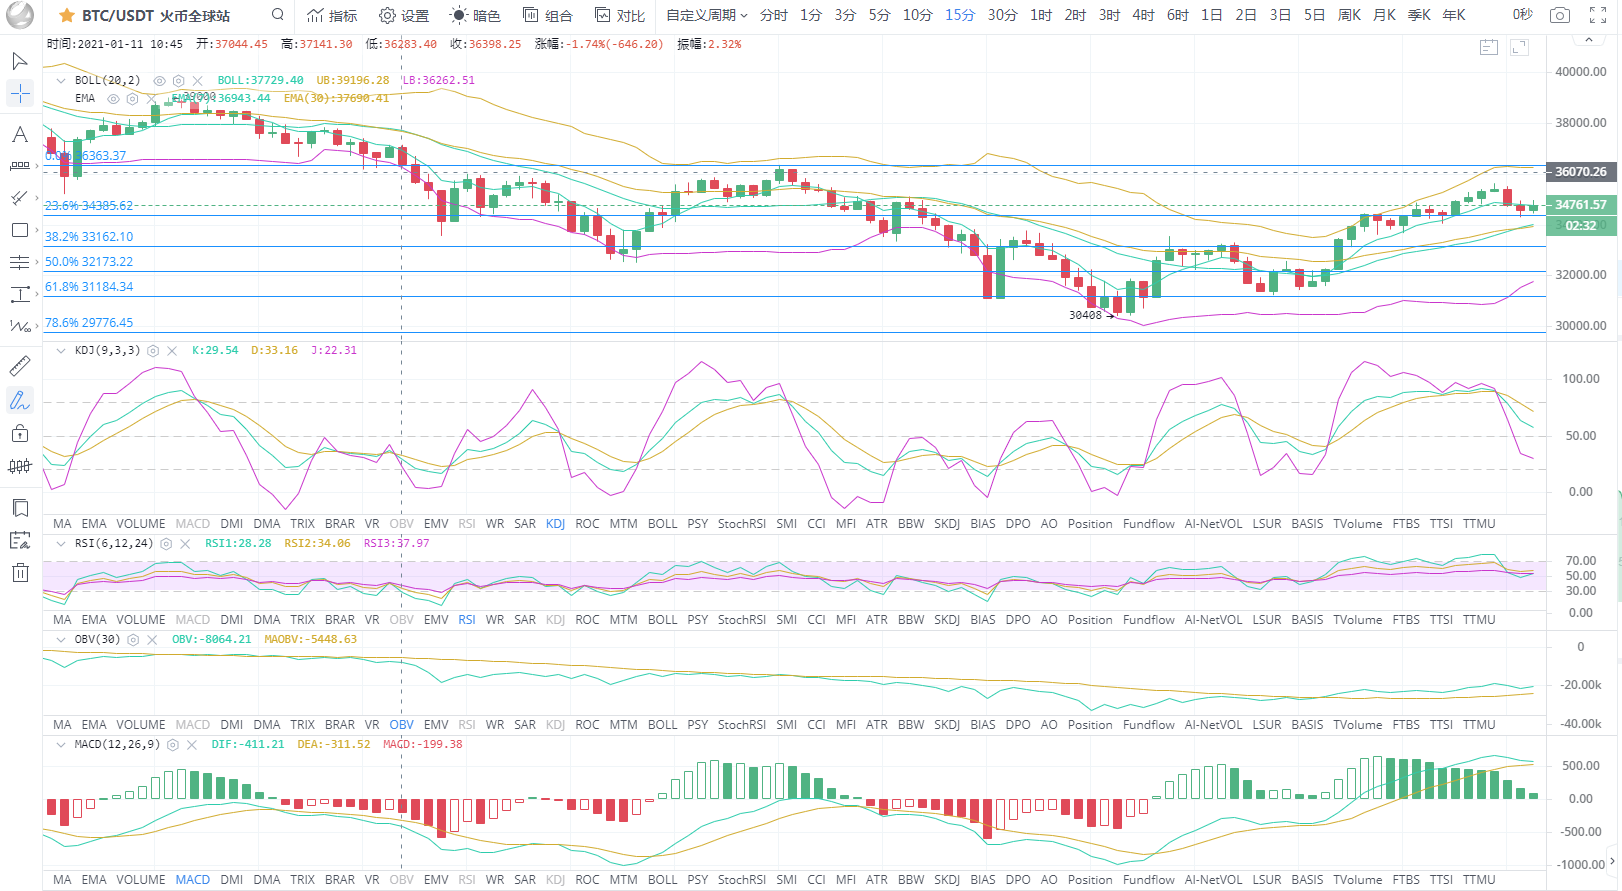Delete all drawings with the trash icon
Viewport: 1622px width, 891px height.
tap(19, 573)
